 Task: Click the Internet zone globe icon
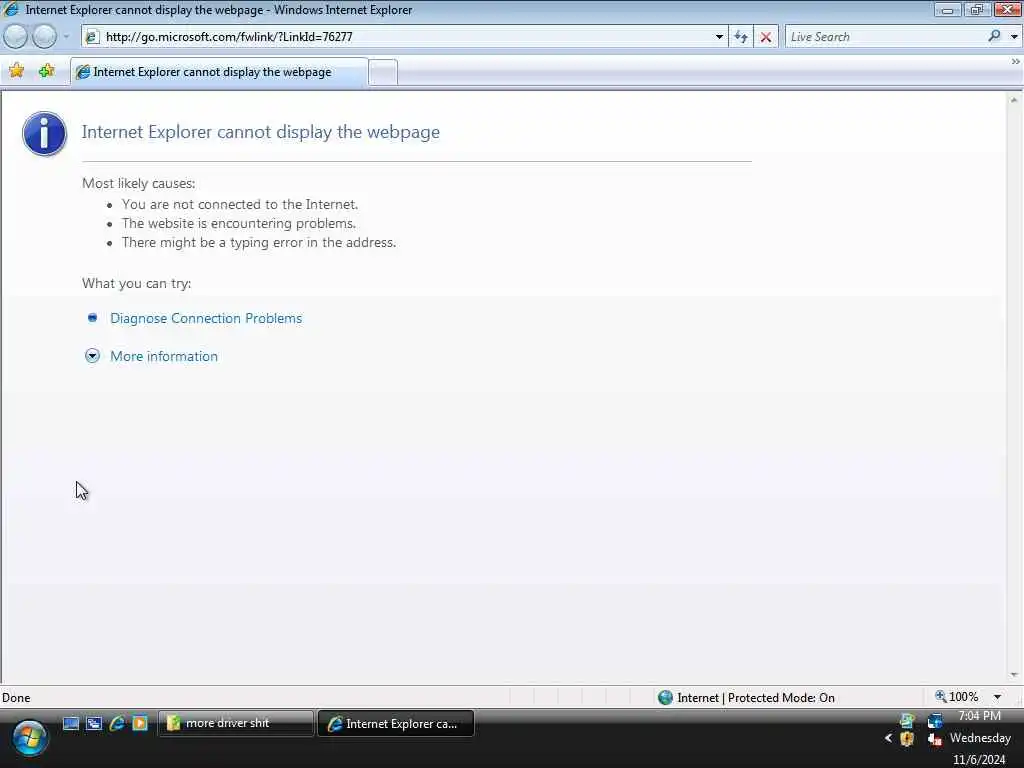665,697
